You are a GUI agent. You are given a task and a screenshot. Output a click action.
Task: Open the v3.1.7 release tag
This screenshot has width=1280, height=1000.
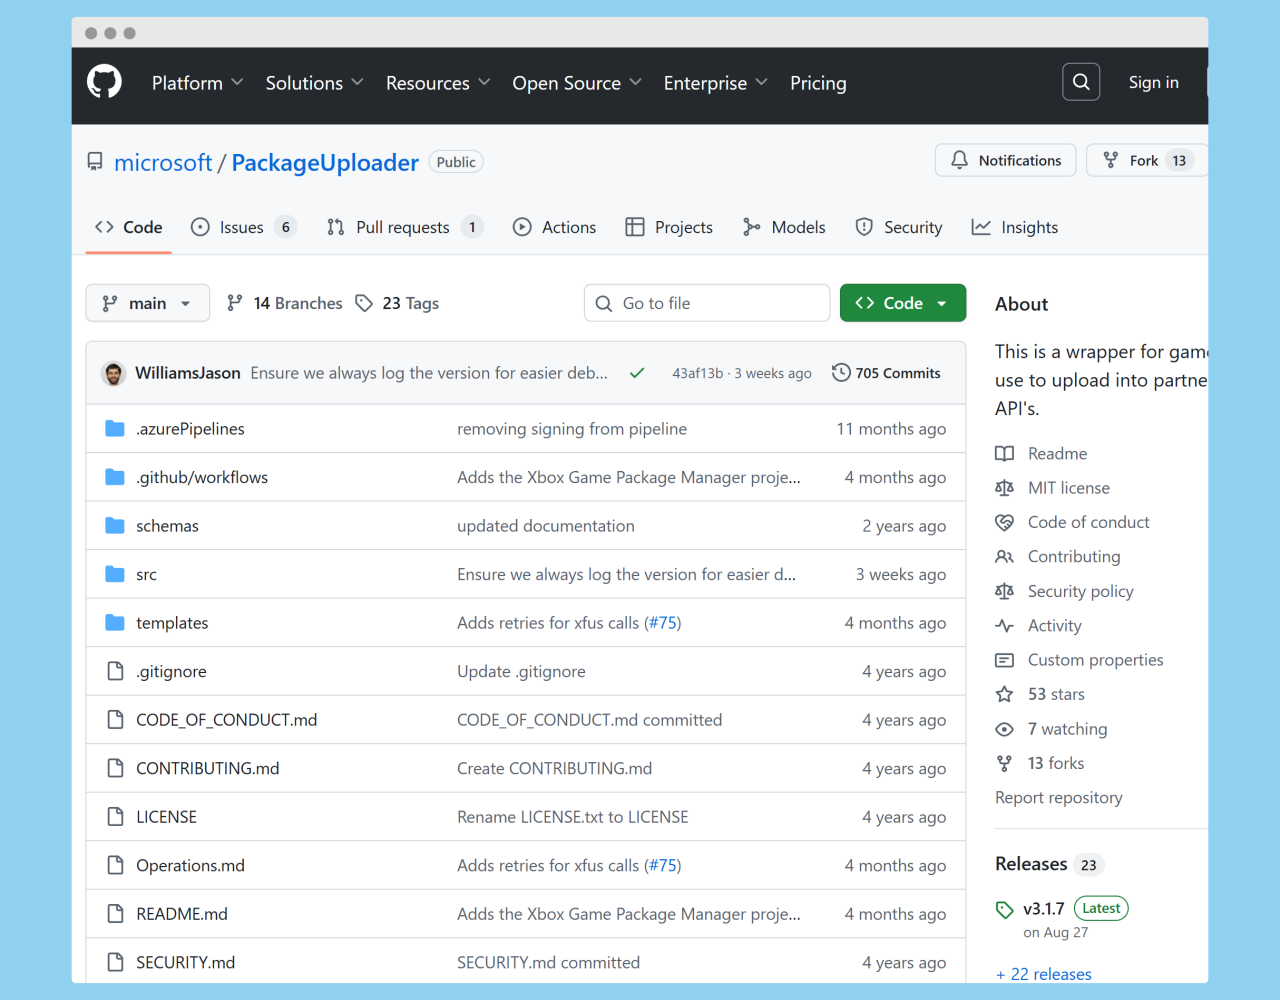[x=1043, y=908]
